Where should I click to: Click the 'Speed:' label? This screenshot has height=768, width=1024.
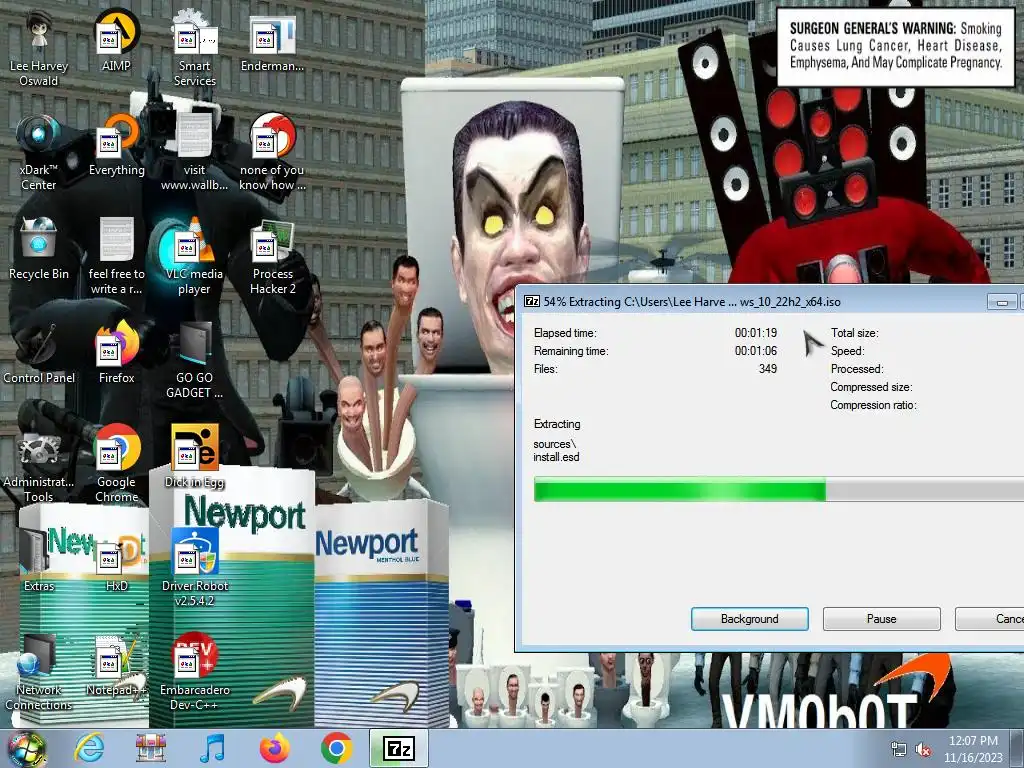point(847,351)
